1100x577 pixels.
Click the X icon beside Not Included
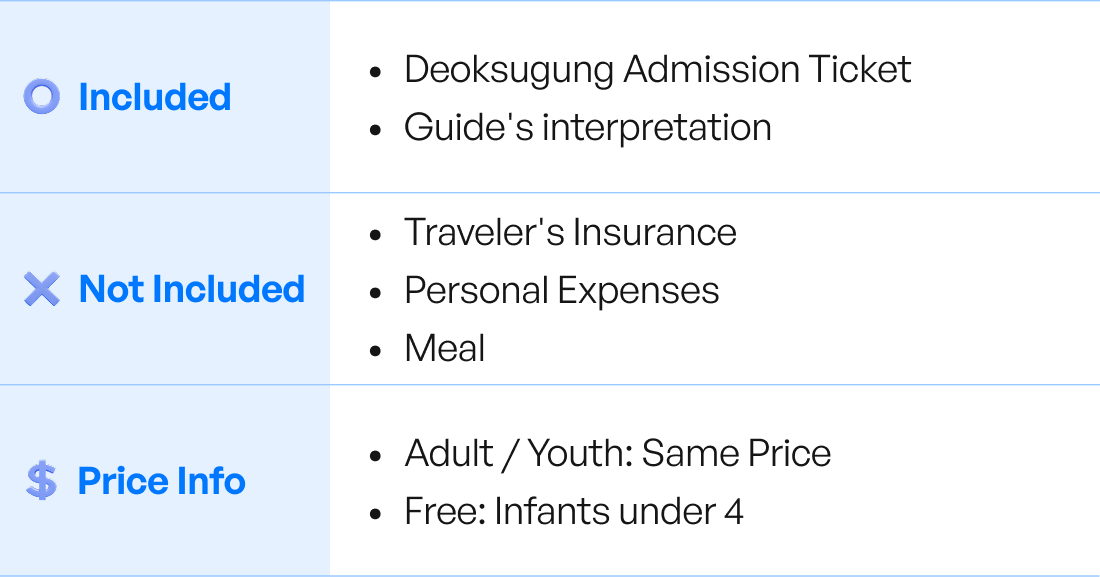click(x=41, y=289)
